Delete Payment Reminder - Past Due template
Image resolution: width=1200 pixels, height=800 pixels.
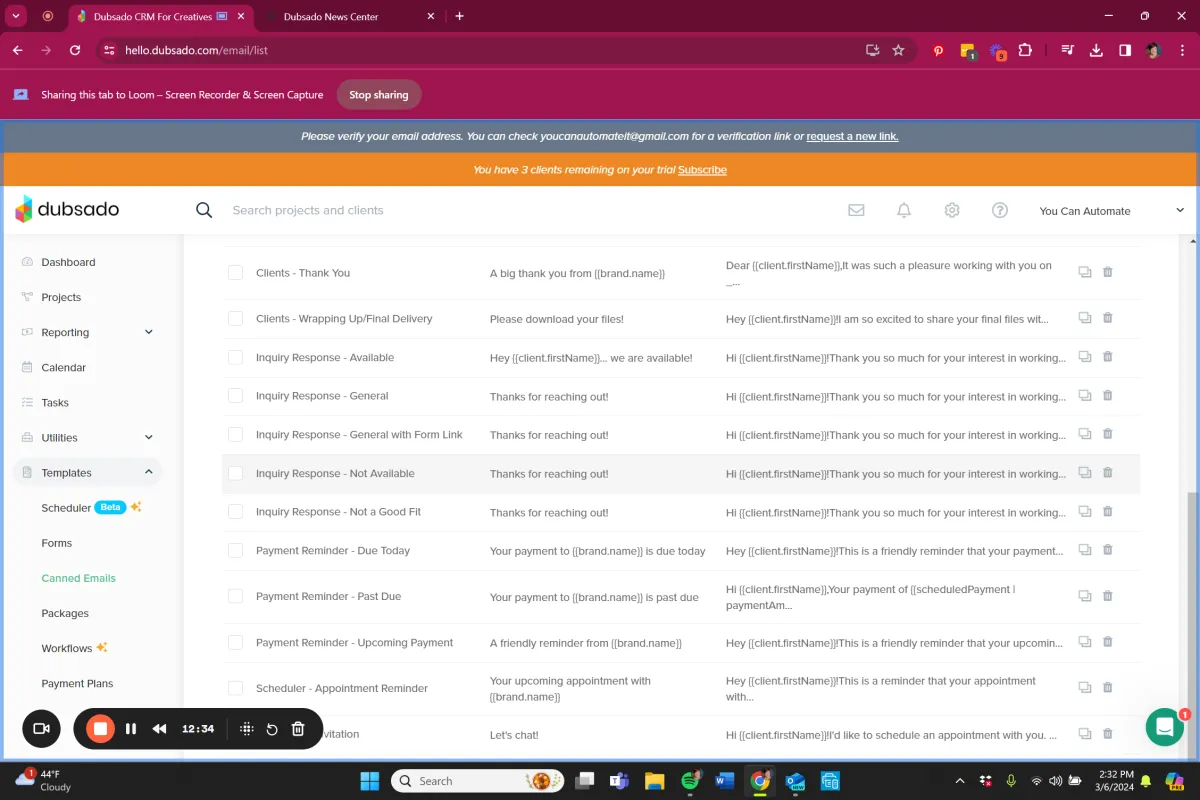pyautogui.click(x=1108, y=596)
